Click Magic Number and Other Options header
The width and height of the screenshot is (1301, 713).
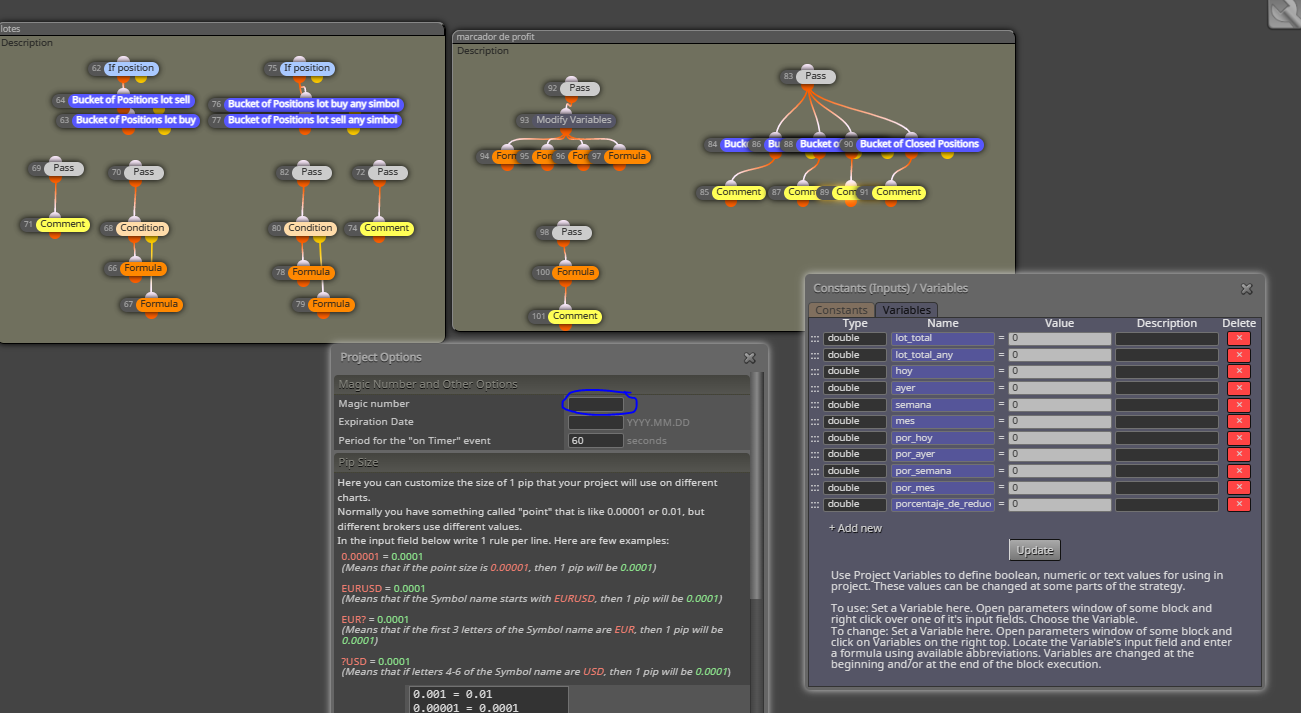click(x=541, y=384)
